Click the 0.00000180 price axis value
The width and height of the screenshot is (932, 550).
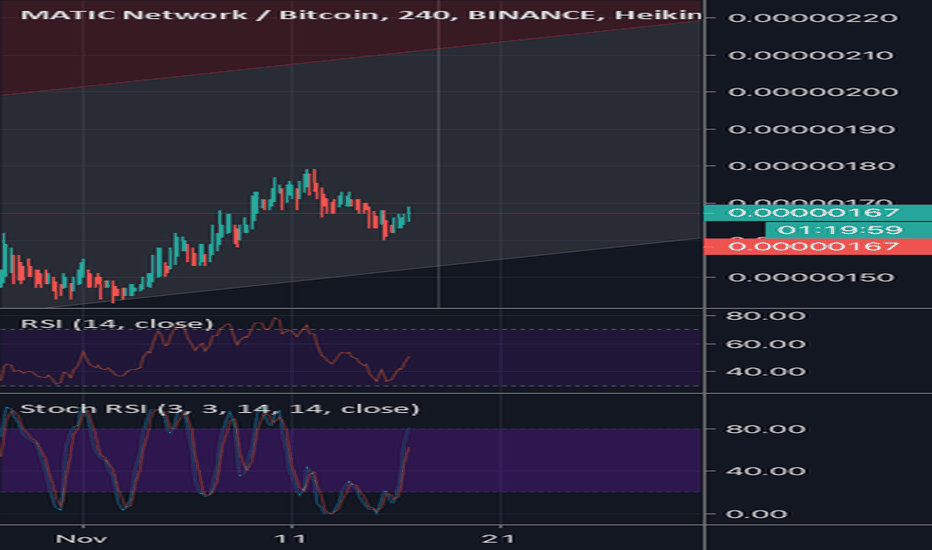pos(811,166)
